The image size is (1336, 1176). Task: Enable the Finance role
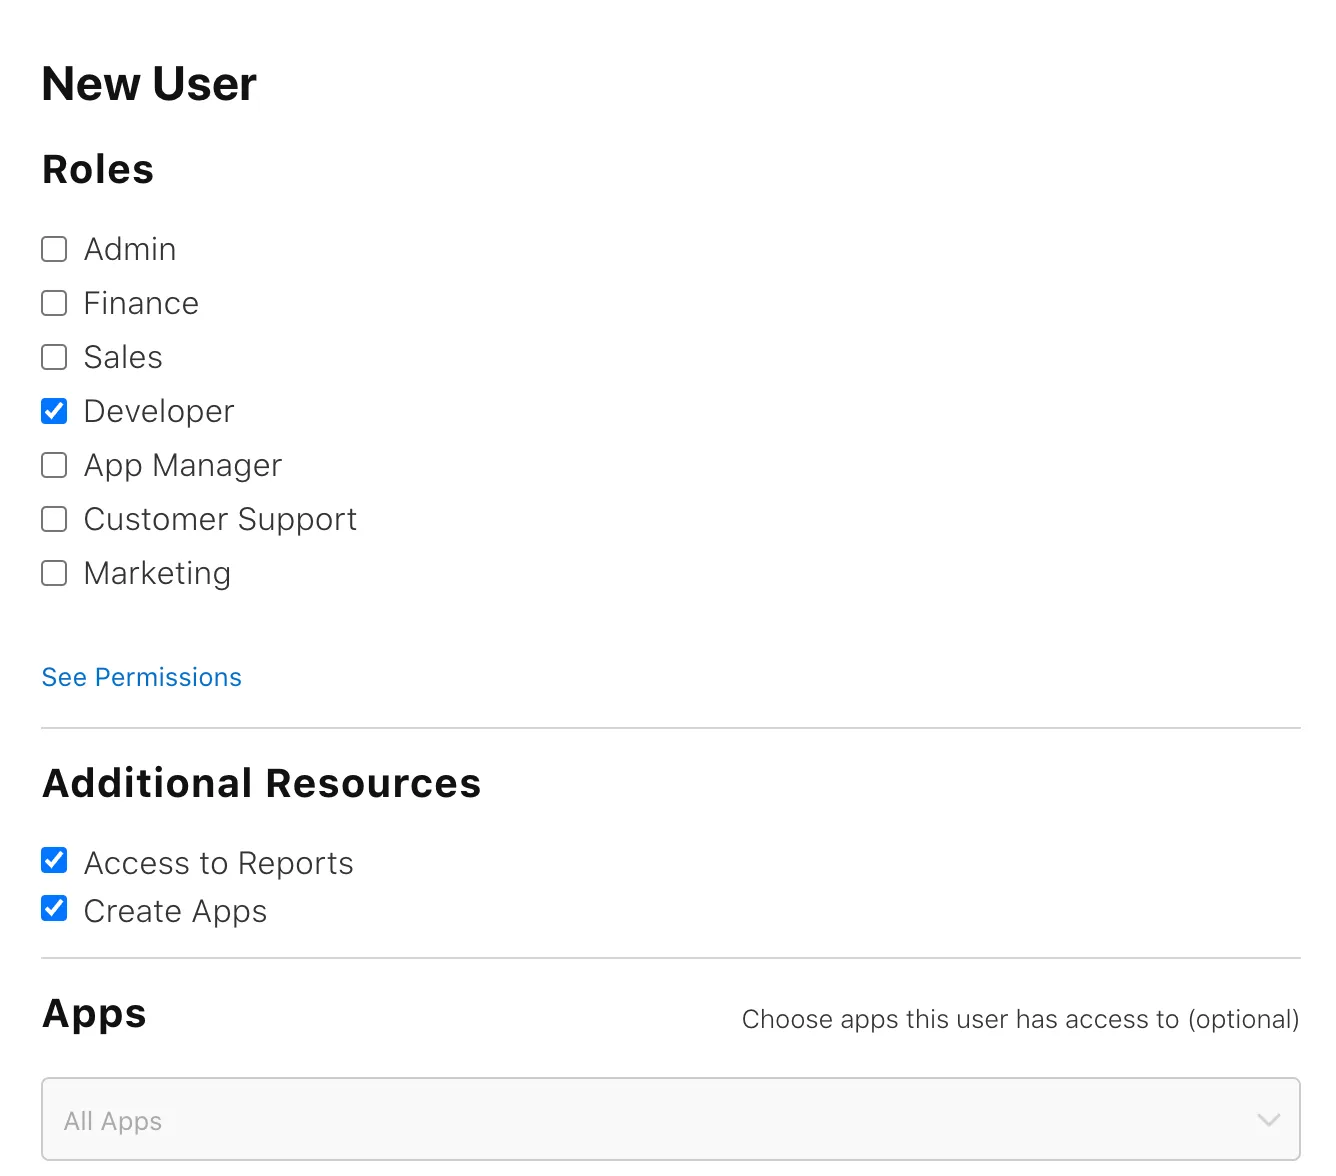pyautogui.click(x=54, y=303)
